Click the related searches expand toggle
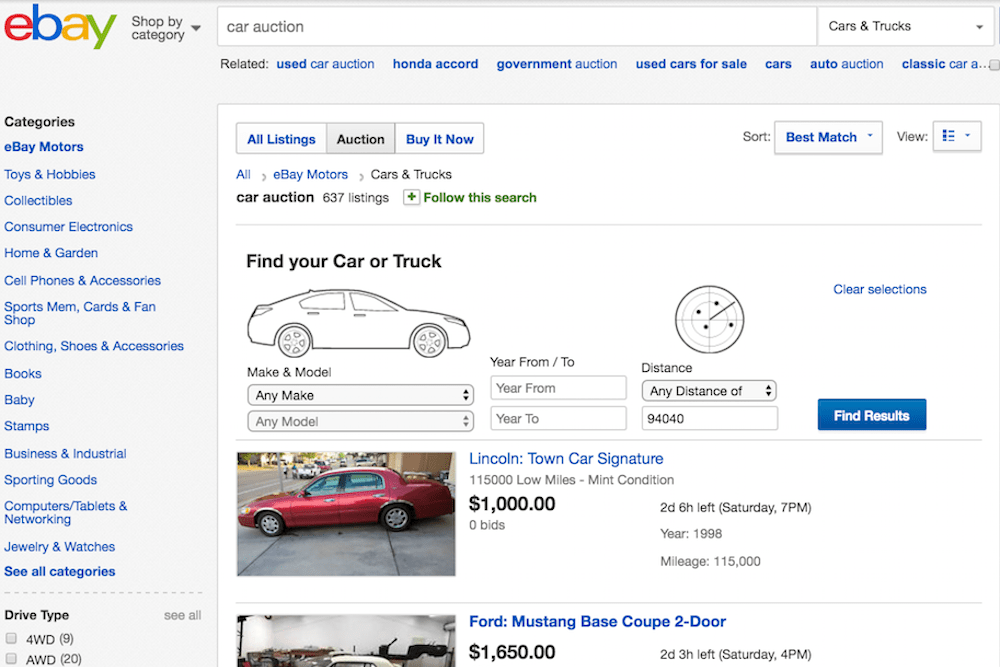This screenshot has height=667, width=1000. click(994, 65)
